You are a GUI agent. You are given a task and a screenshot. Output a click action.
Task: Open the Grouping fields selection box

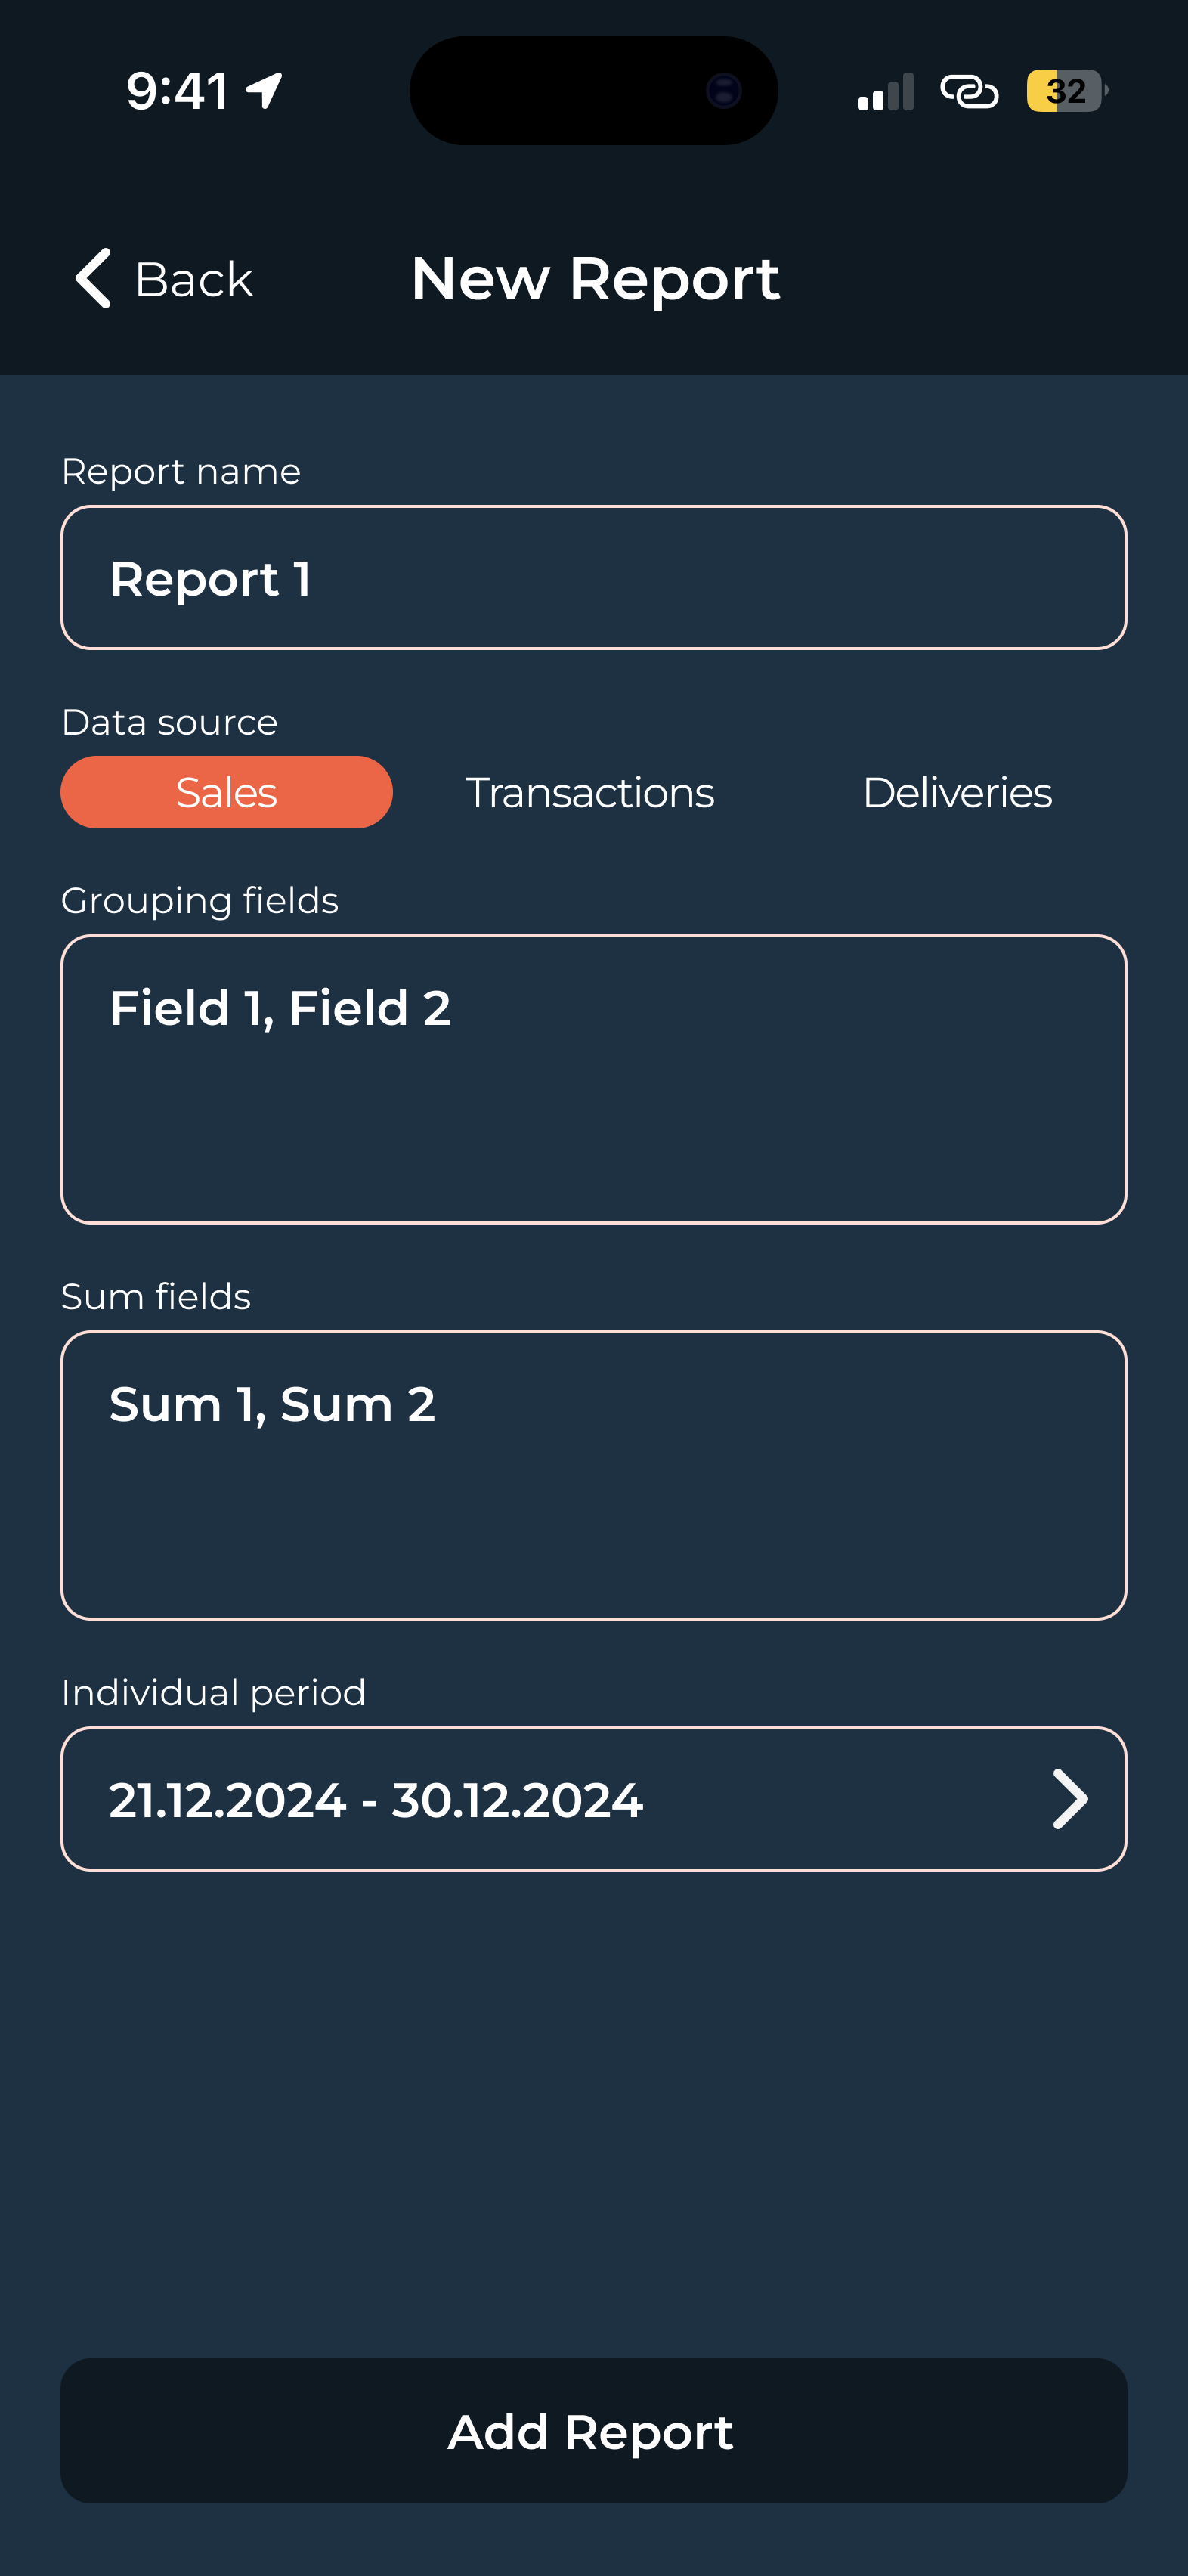click(x=594, y=1079)
